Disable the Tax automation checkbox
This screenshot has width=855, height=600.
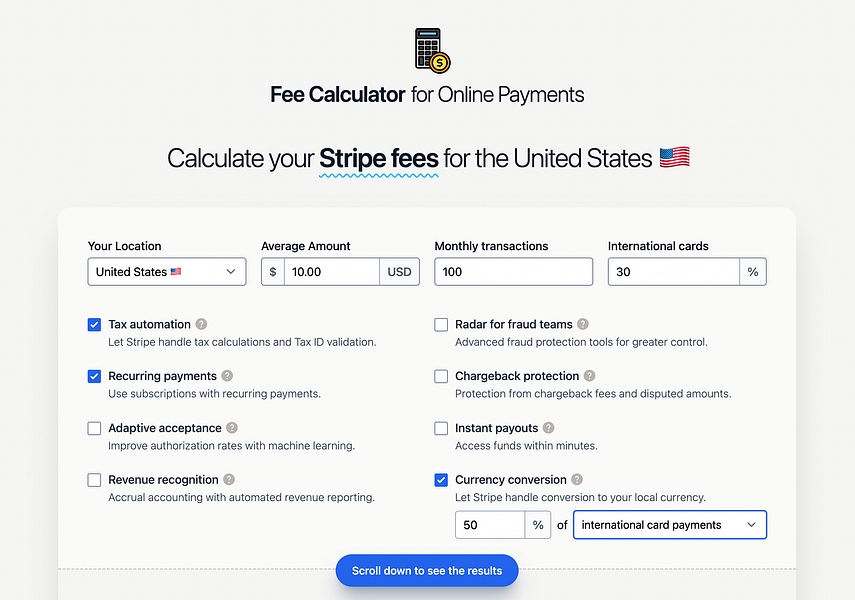94,324
